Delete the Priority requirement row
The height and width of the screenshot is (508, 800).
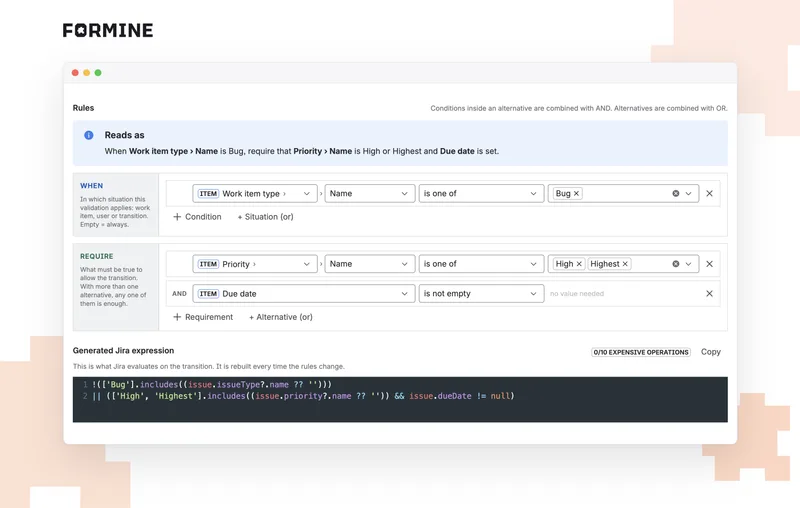709,264
